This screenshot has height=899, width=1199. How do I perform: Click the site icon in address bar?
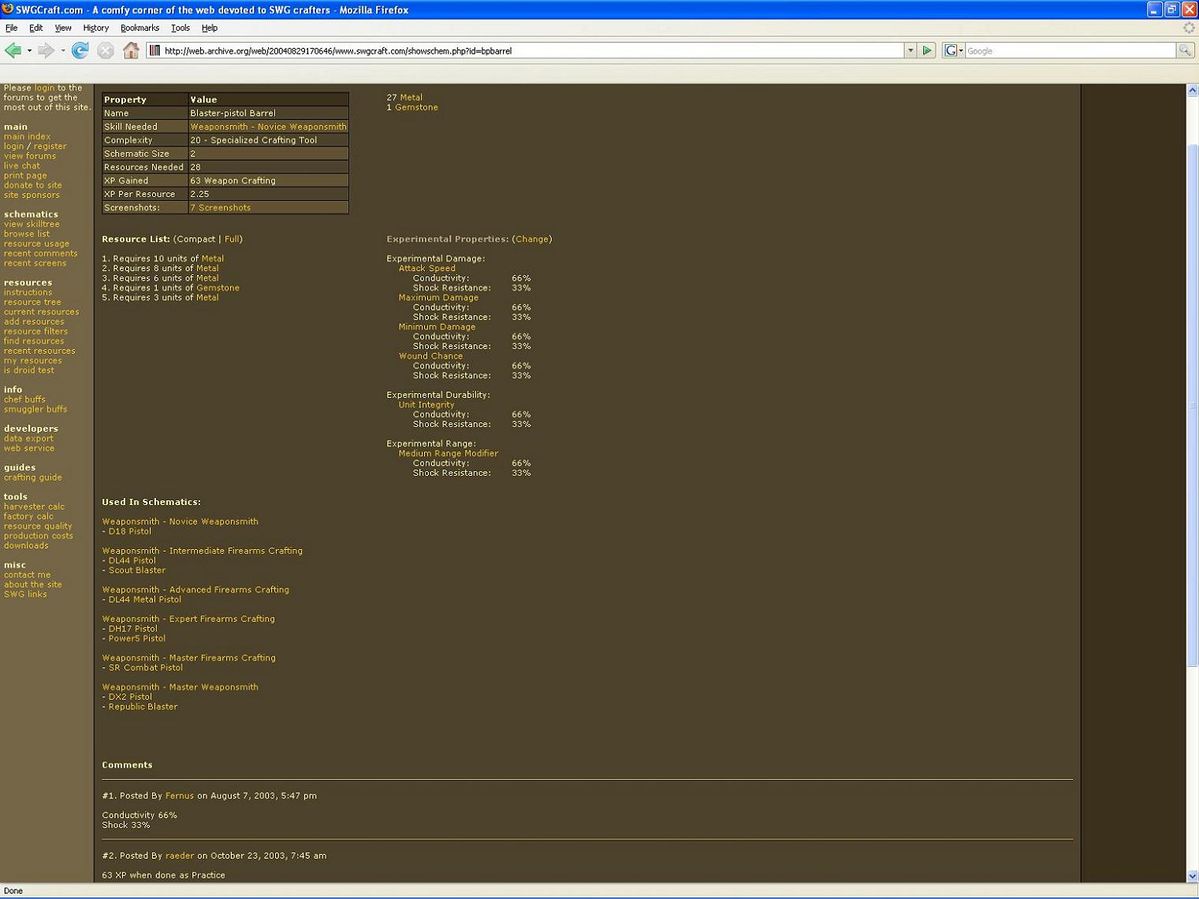point(155,50)
